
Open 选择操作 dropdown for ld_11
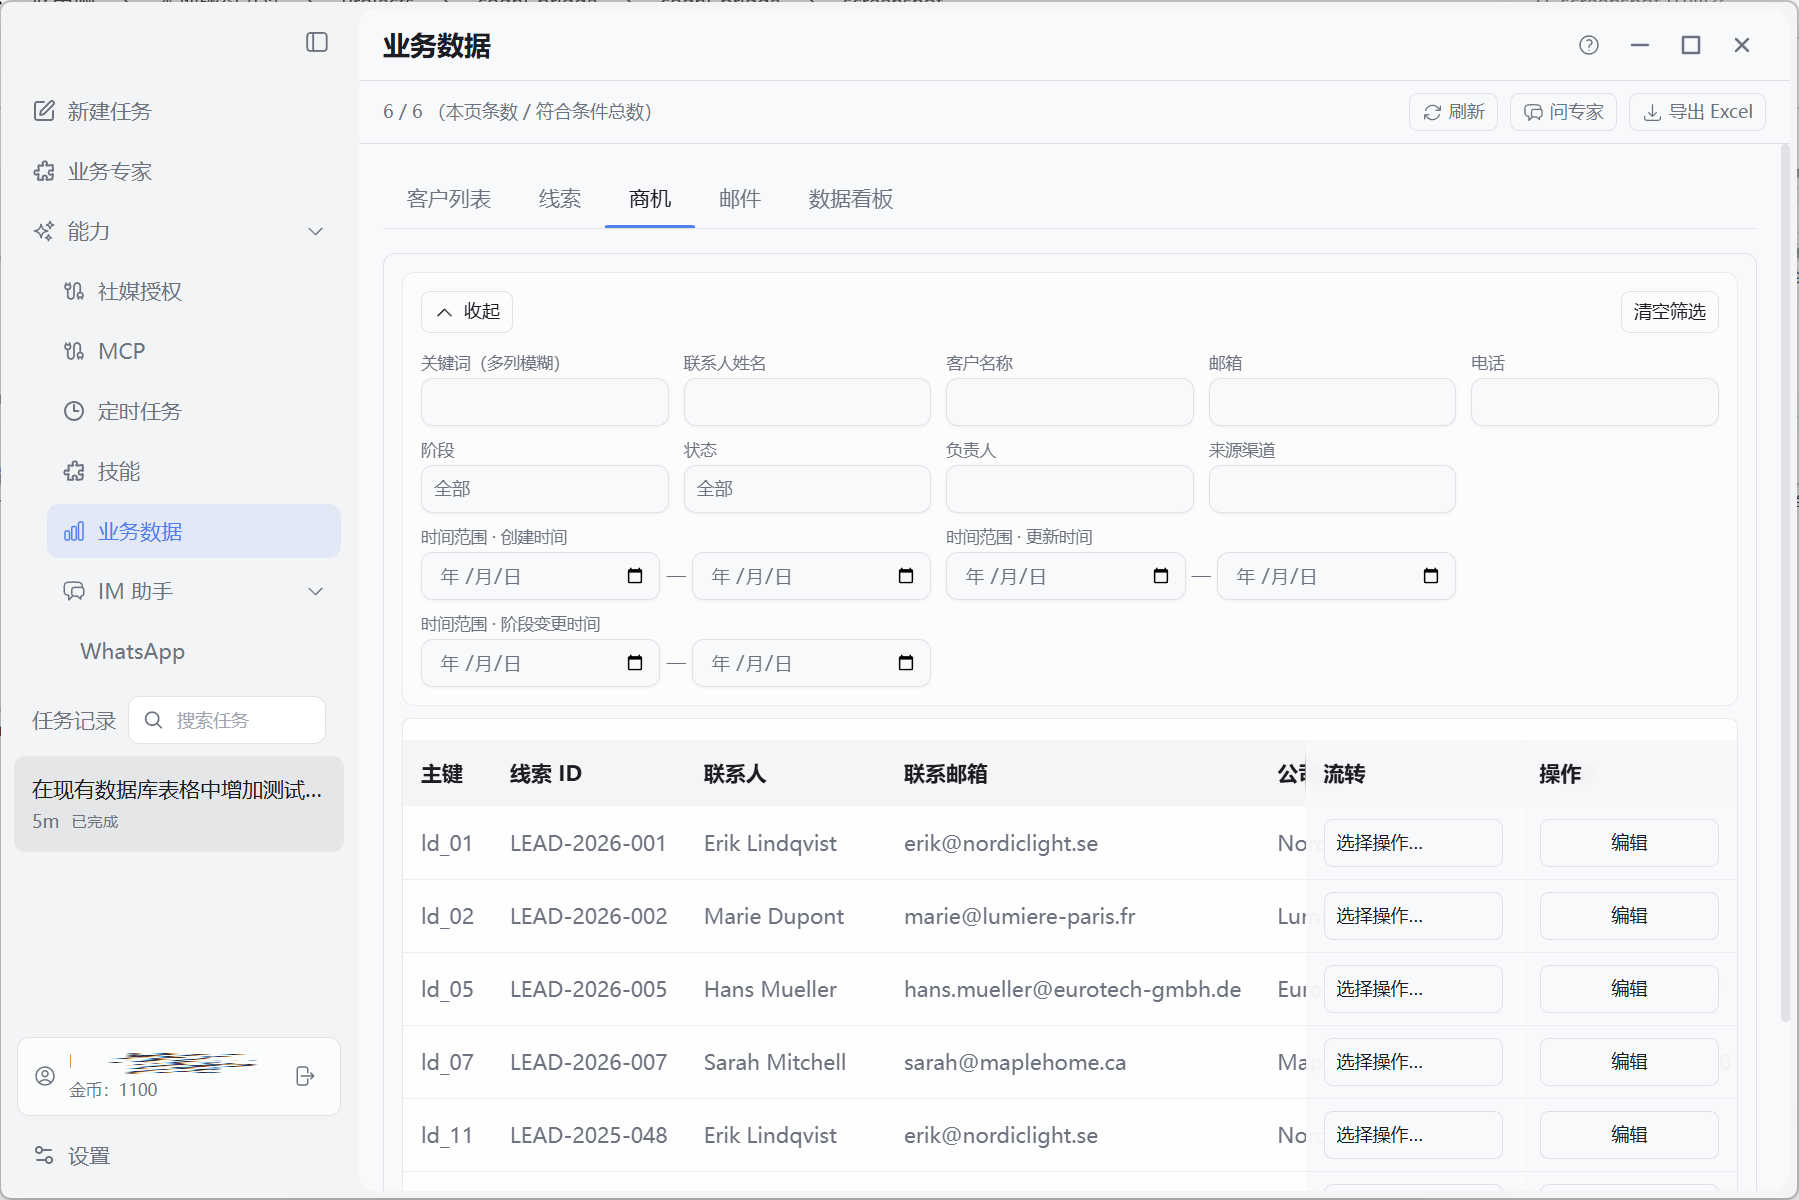click(1413, 1135)
